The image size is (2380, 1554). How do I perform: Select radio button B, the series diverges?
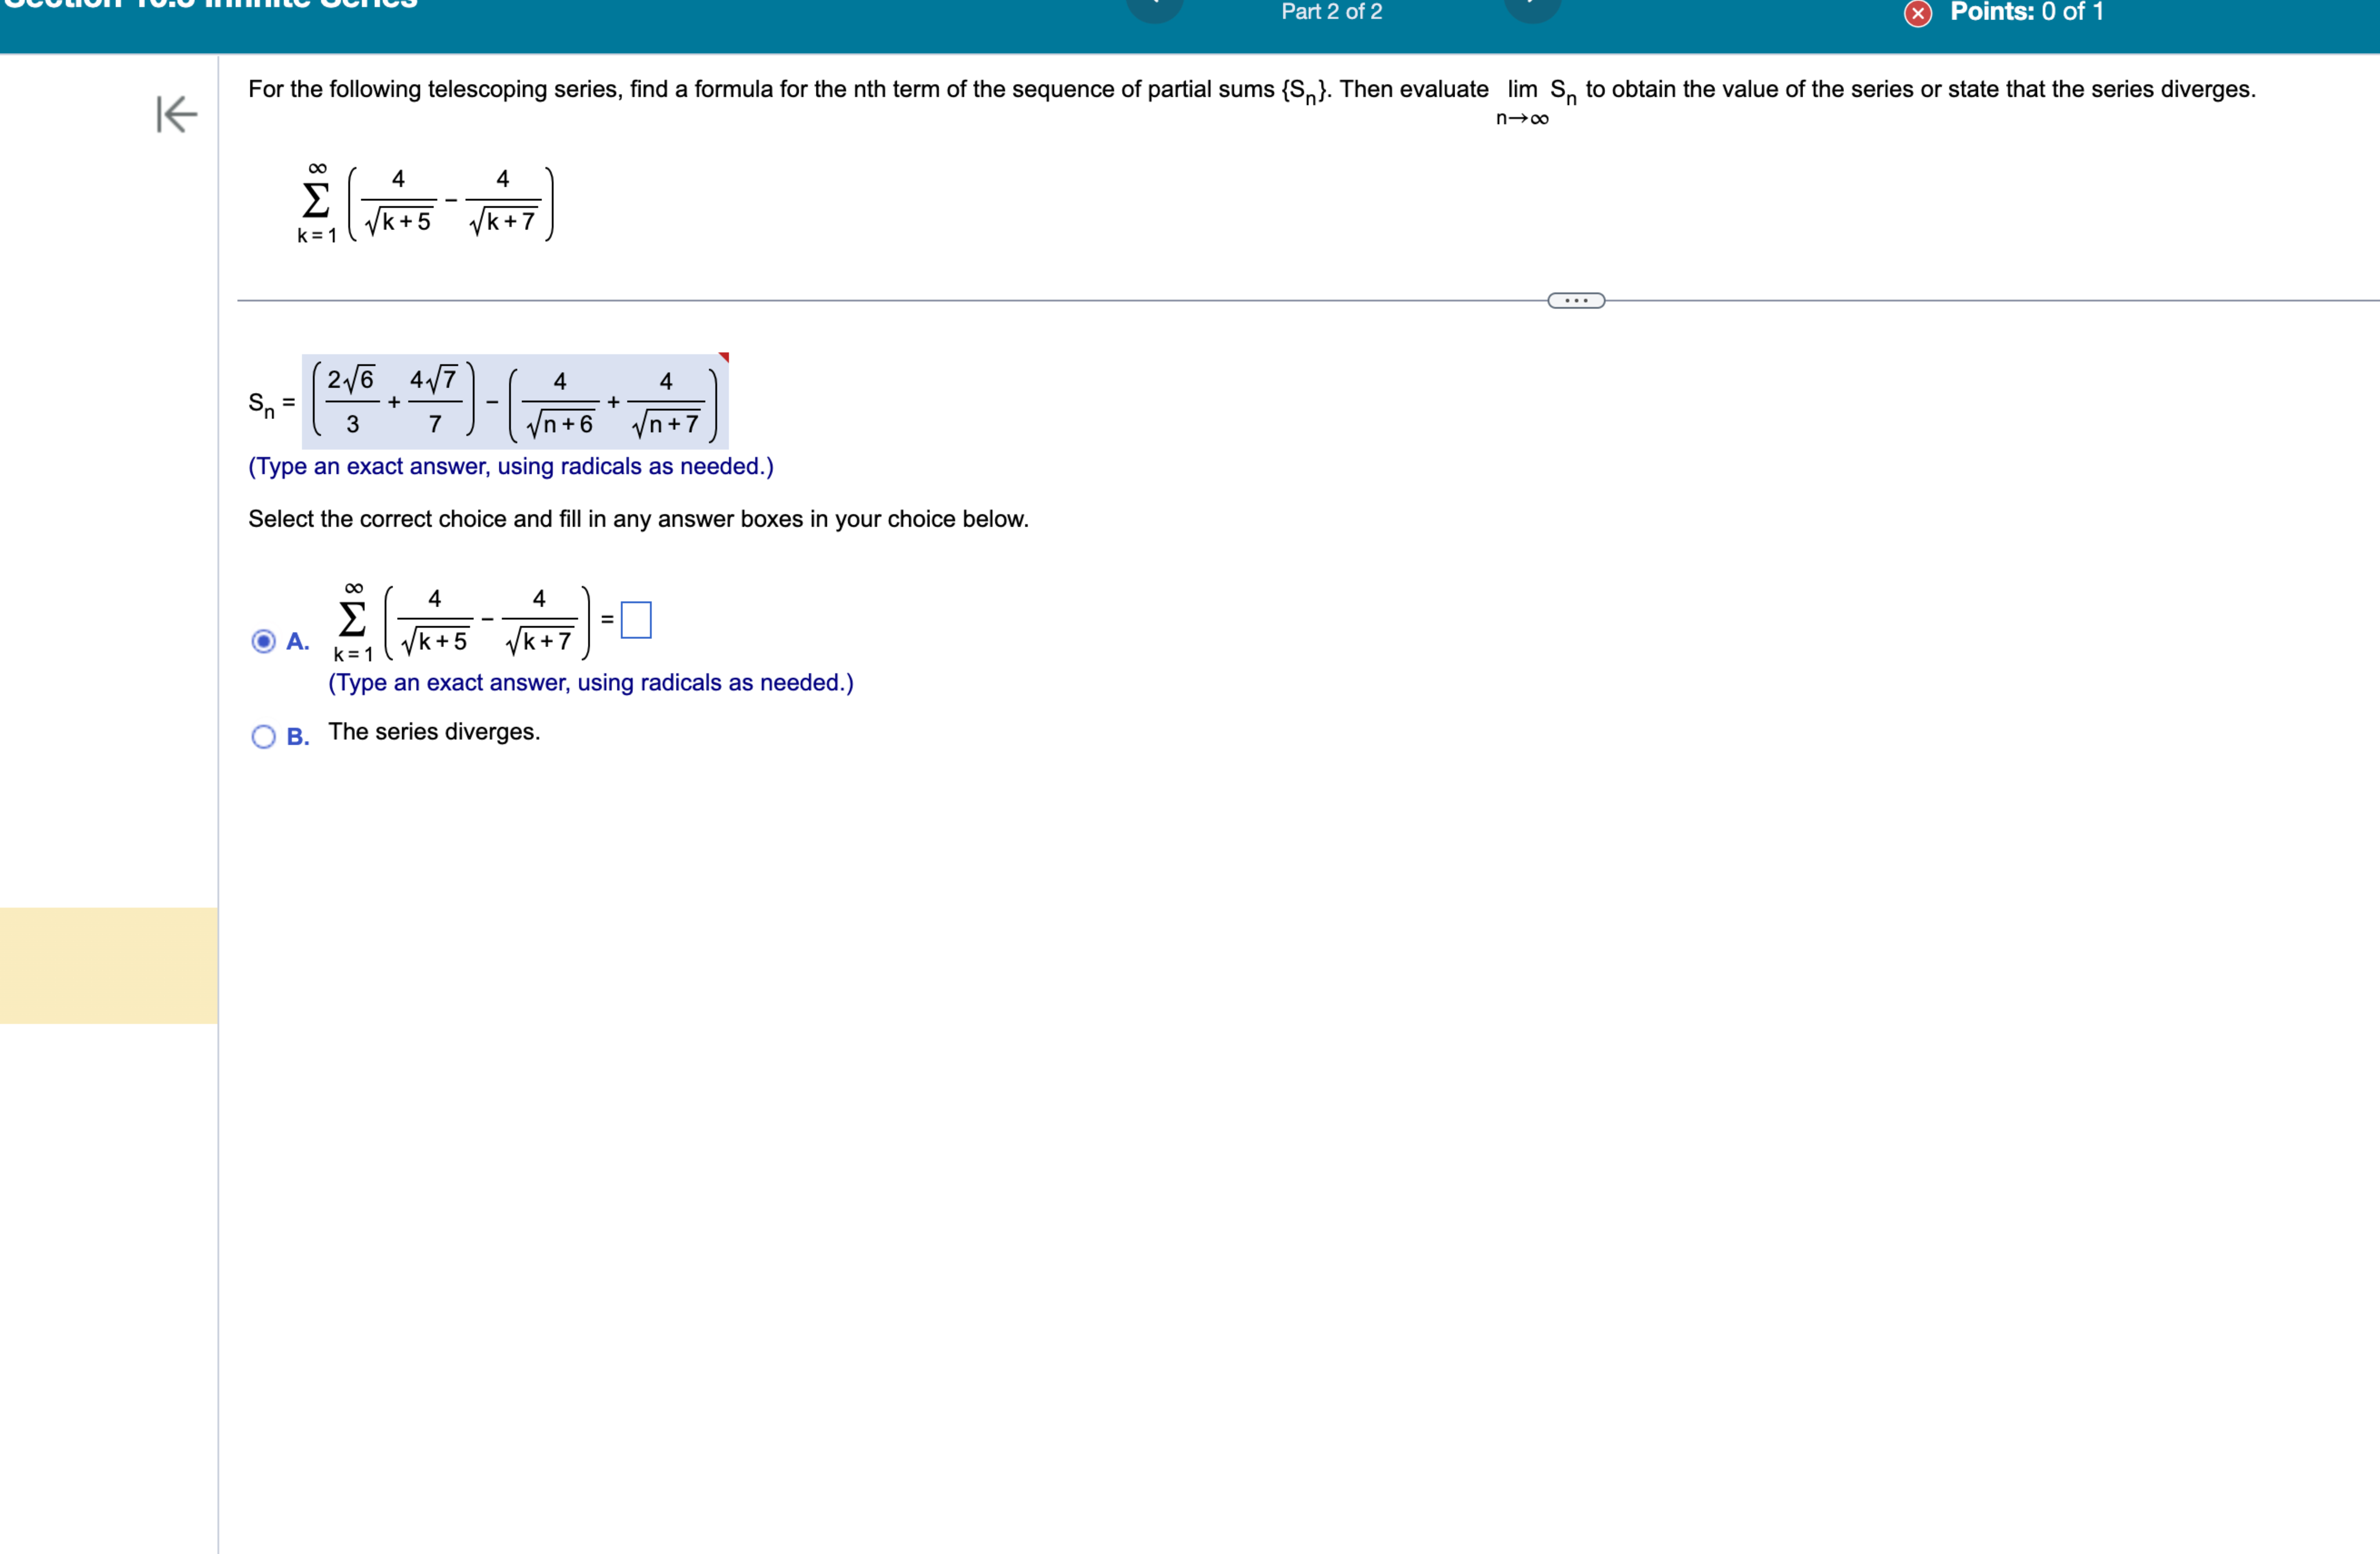point(263,736)
